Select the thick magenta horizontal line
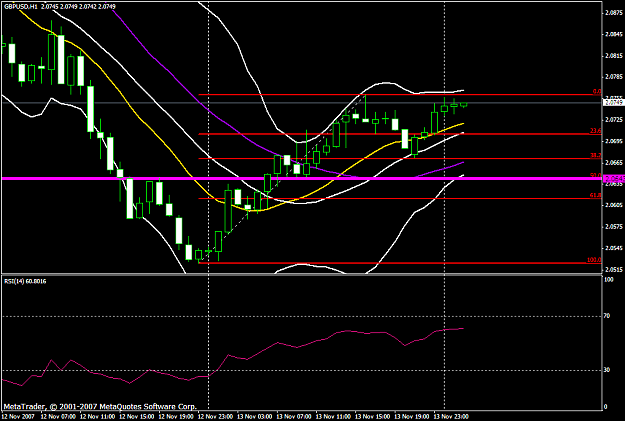 click(x=301, y=178)
